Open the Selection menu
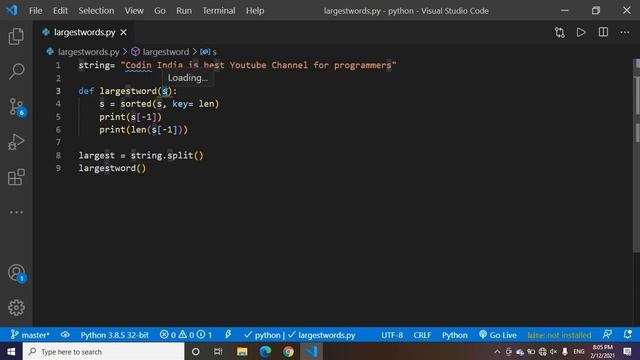The image size is (640, 360). pyautogui.click(x=96, y=11)
